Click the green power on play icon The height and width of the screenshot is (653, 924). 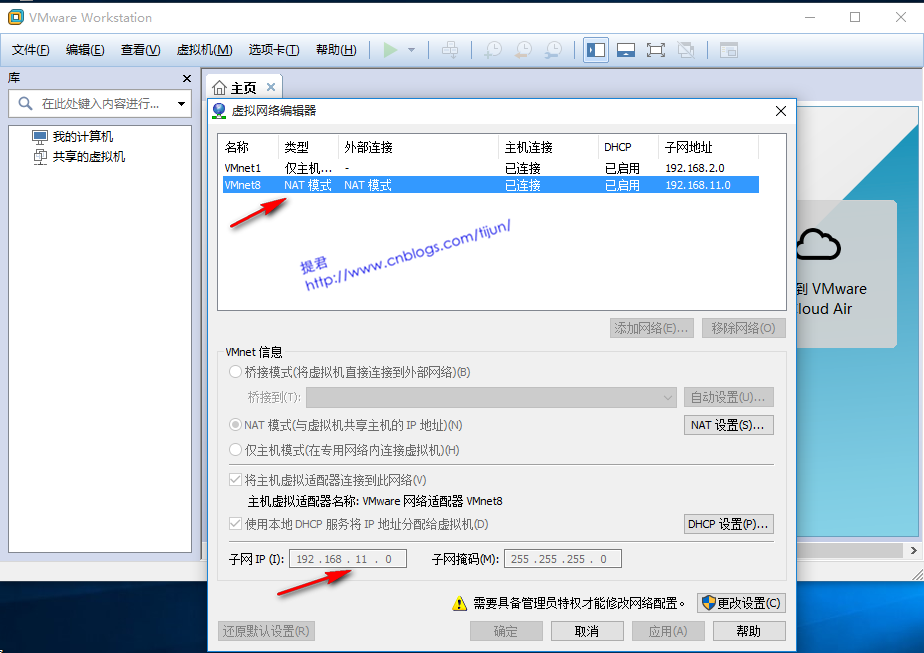click(x=390, y=50)
